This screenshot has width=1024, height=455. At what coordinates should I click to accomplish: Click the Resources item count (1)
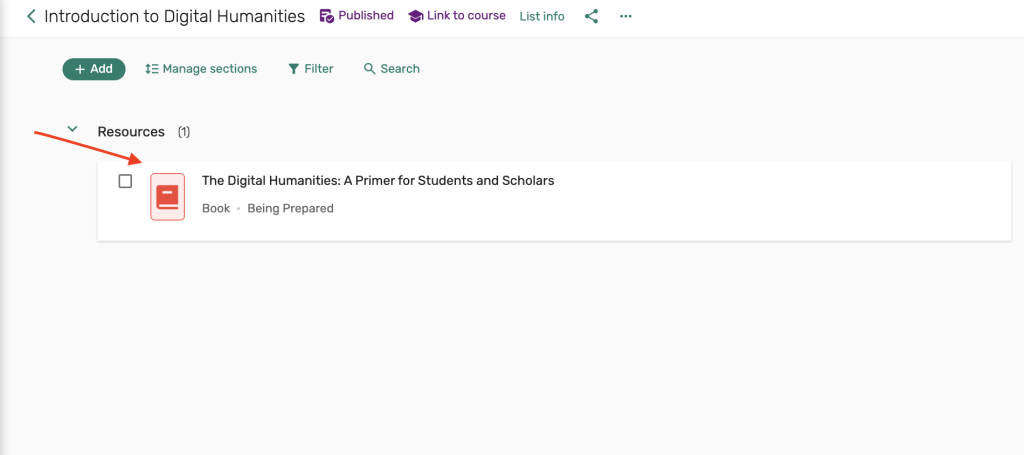184,132
